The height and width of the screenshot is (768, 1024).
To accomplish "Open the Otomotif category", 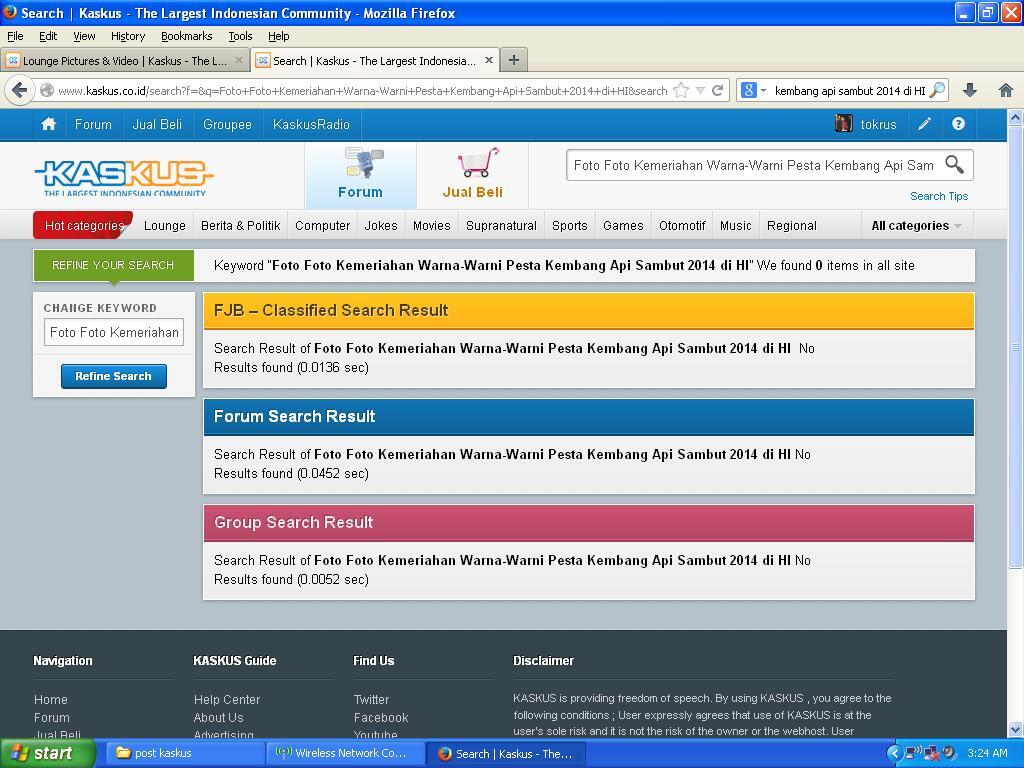I will 682,225.
